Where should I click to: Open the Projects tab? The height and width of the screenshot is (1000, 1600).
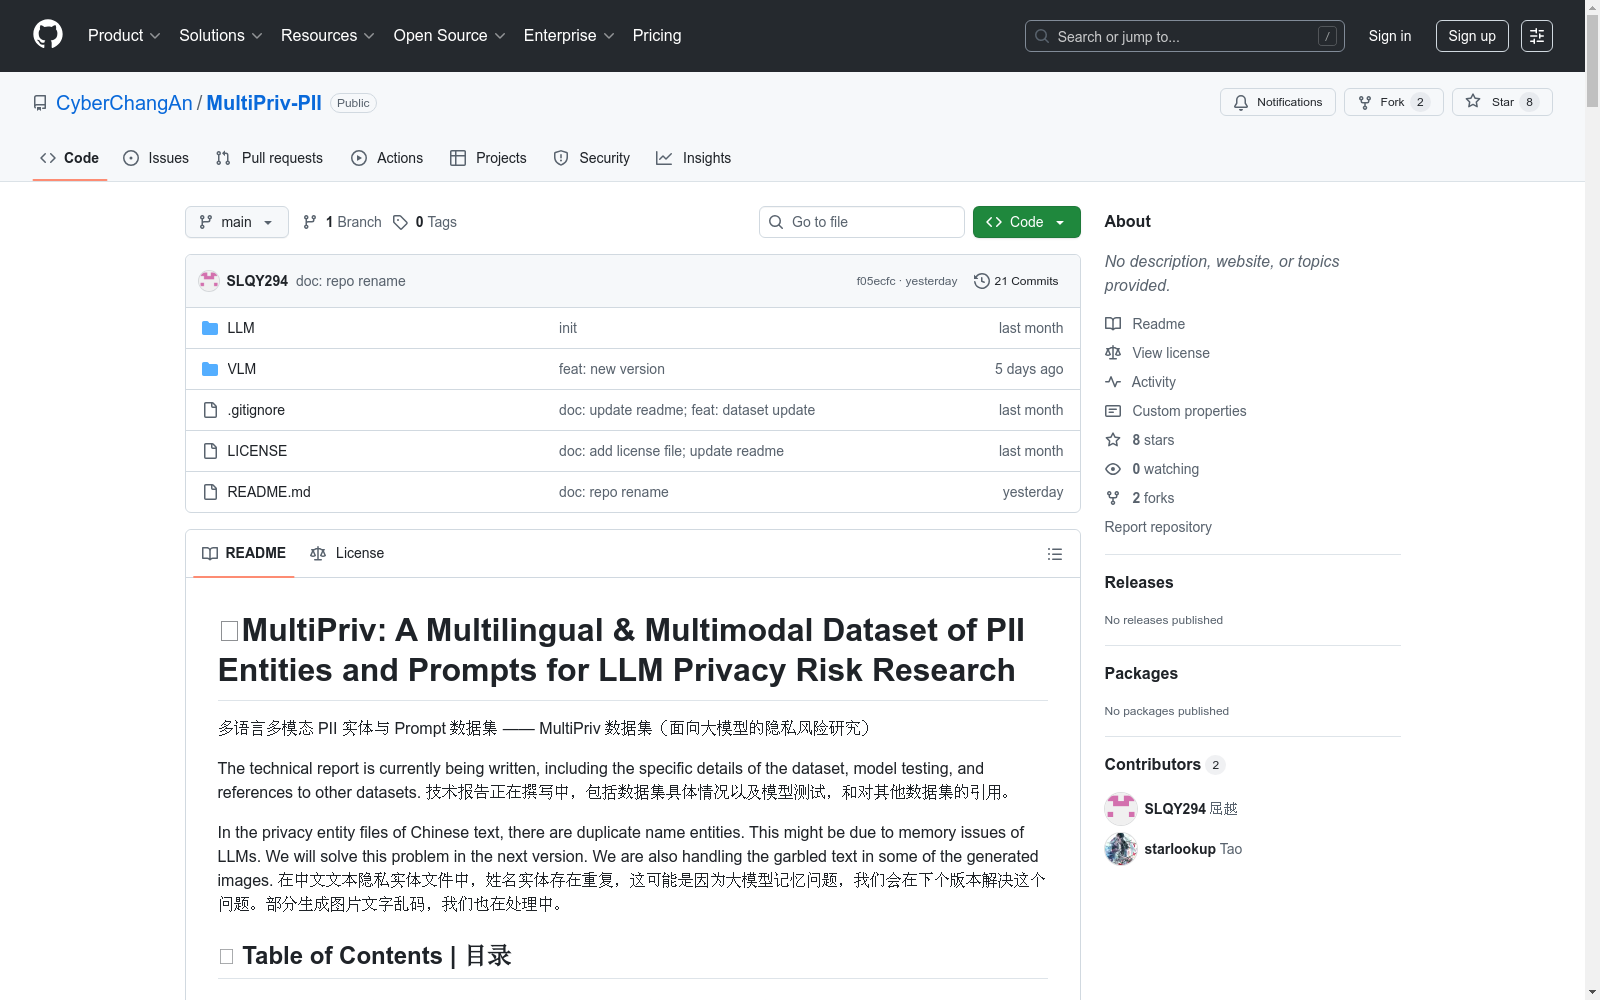click(x=488, y=158)
